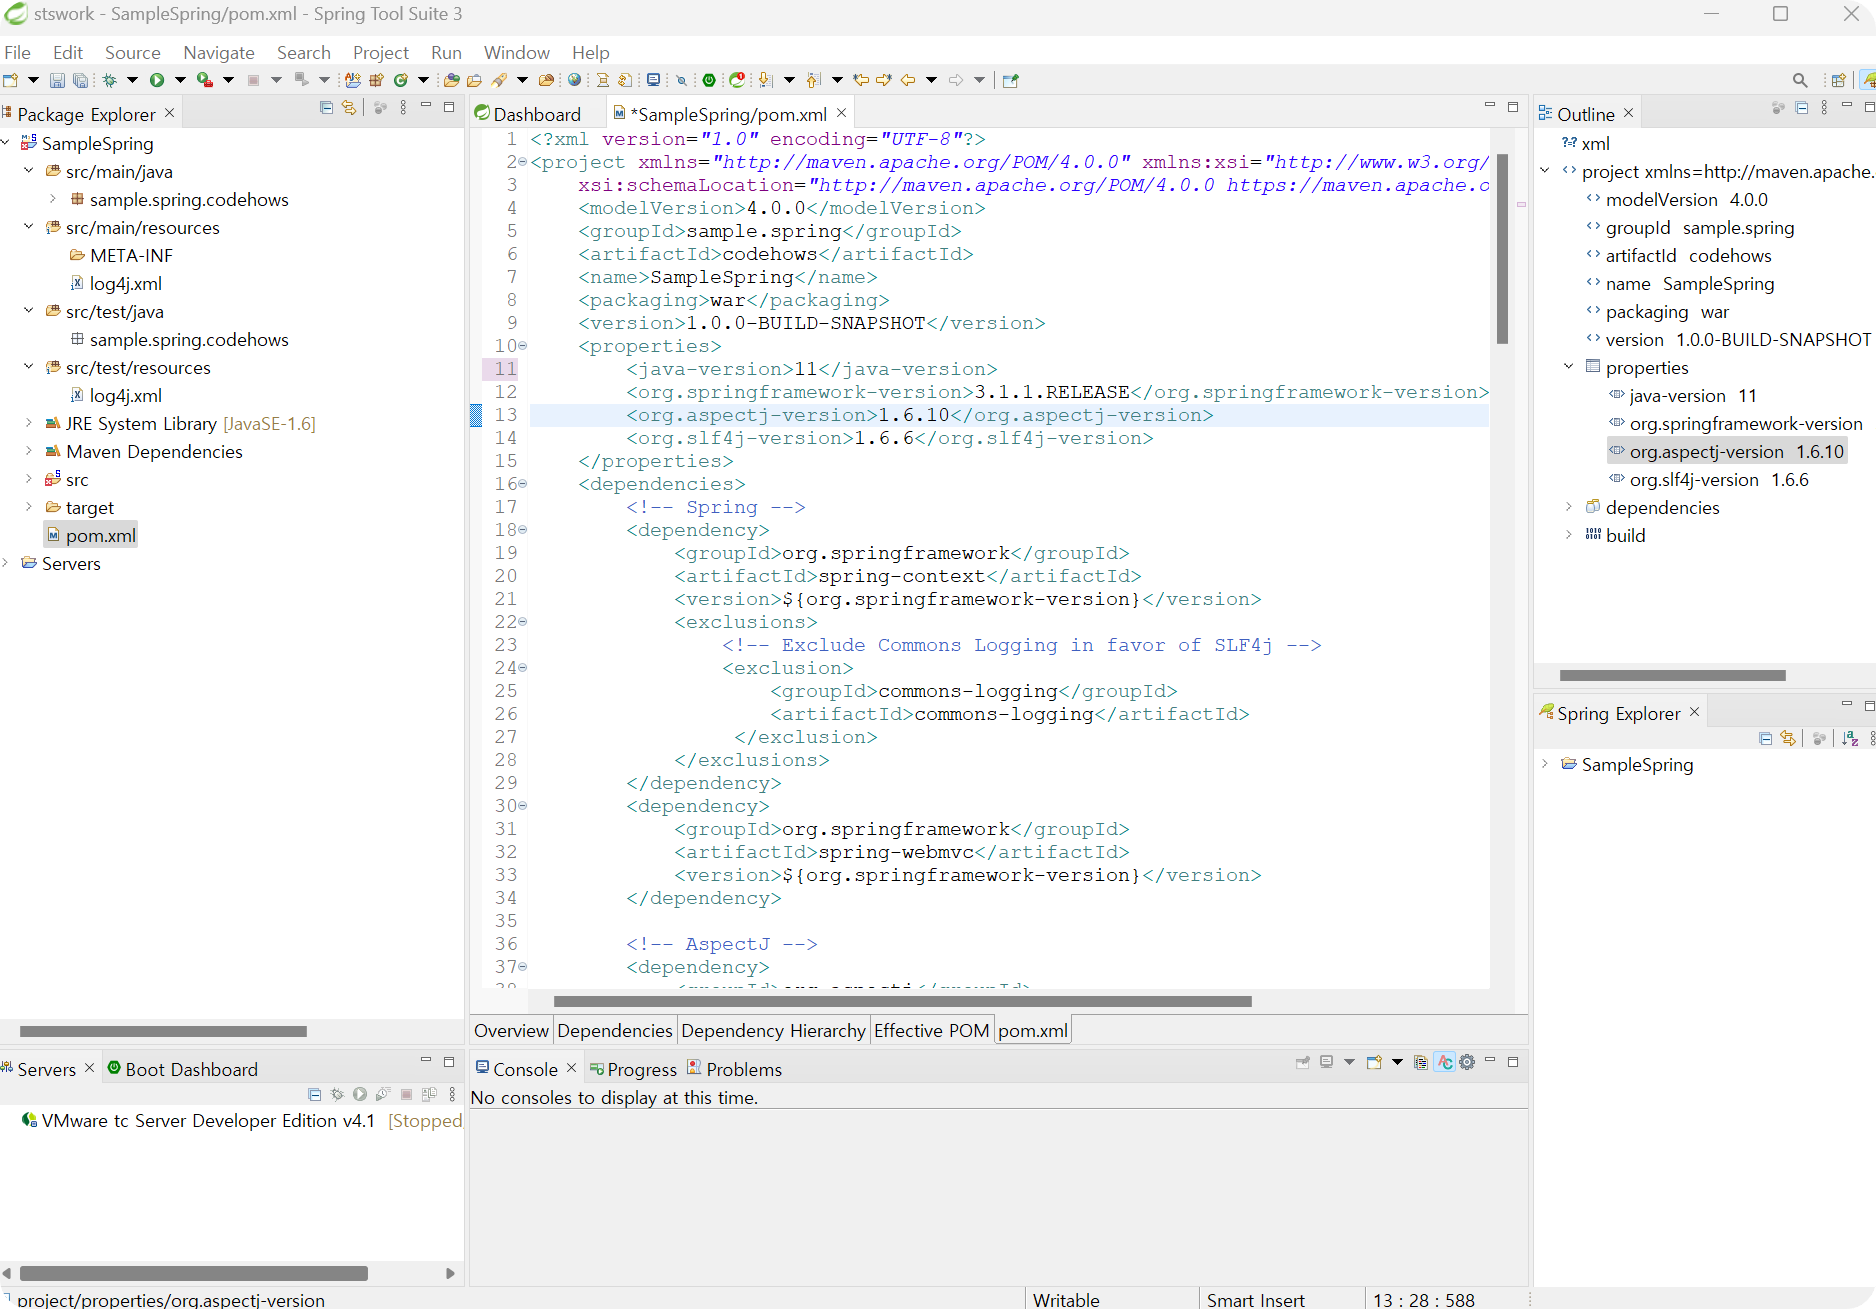This screenshot has width=1876, height=1309.
Task: Open the Progress tab
Action: coord(633,1069)
